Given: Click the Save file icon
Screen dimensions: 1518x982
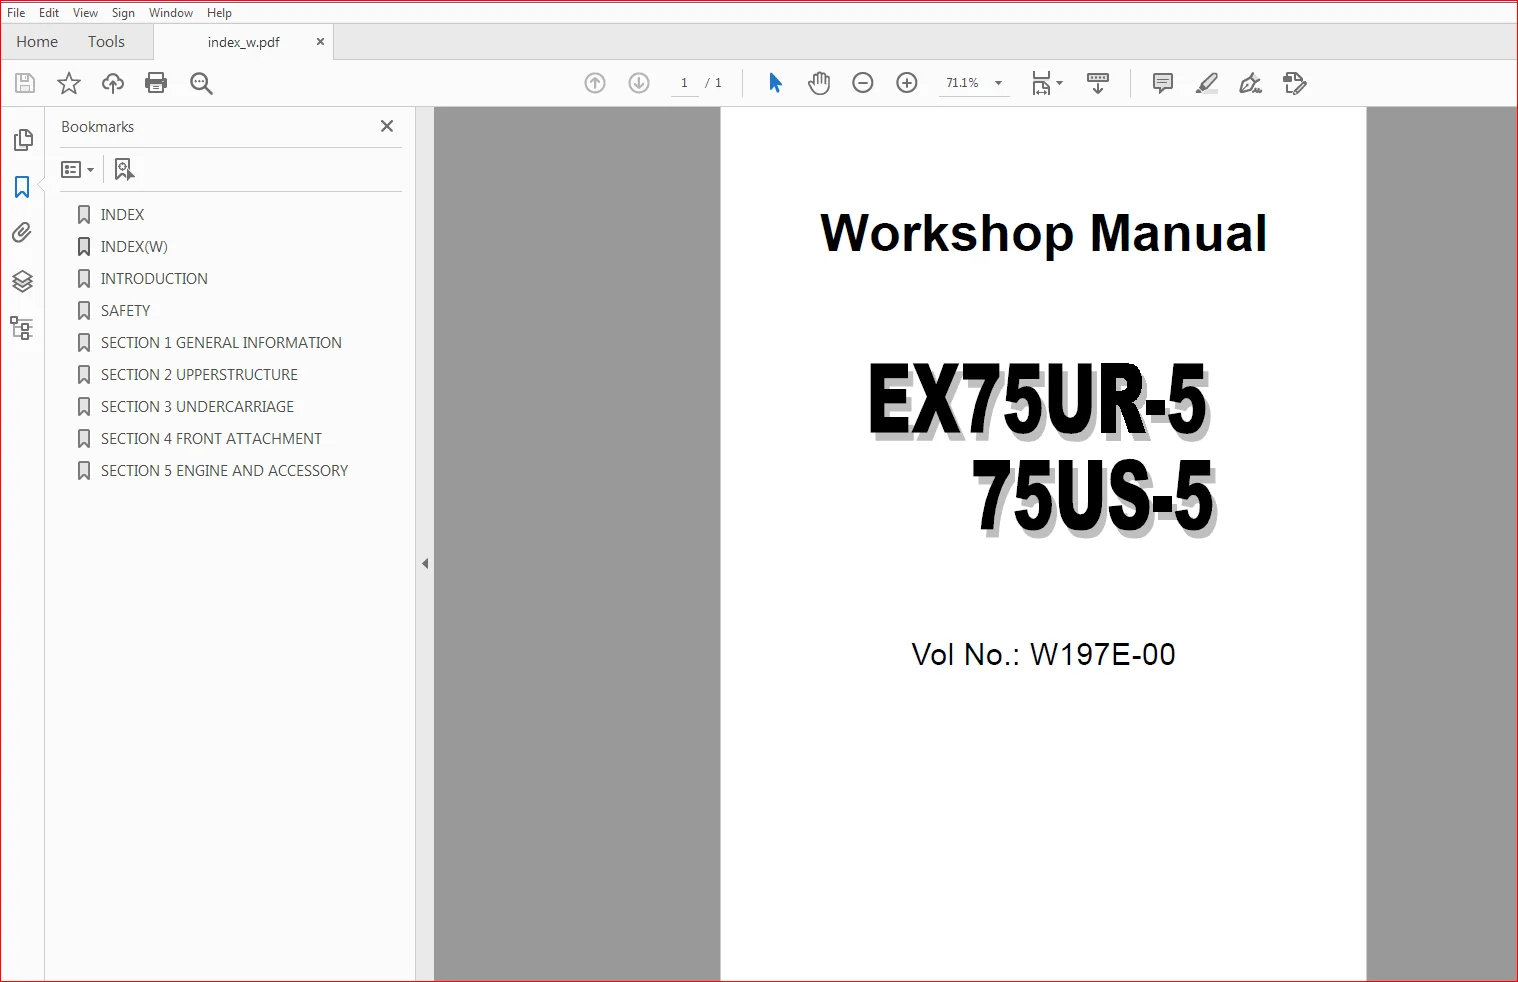Looking at the screenshot, I should click(25, 83).
